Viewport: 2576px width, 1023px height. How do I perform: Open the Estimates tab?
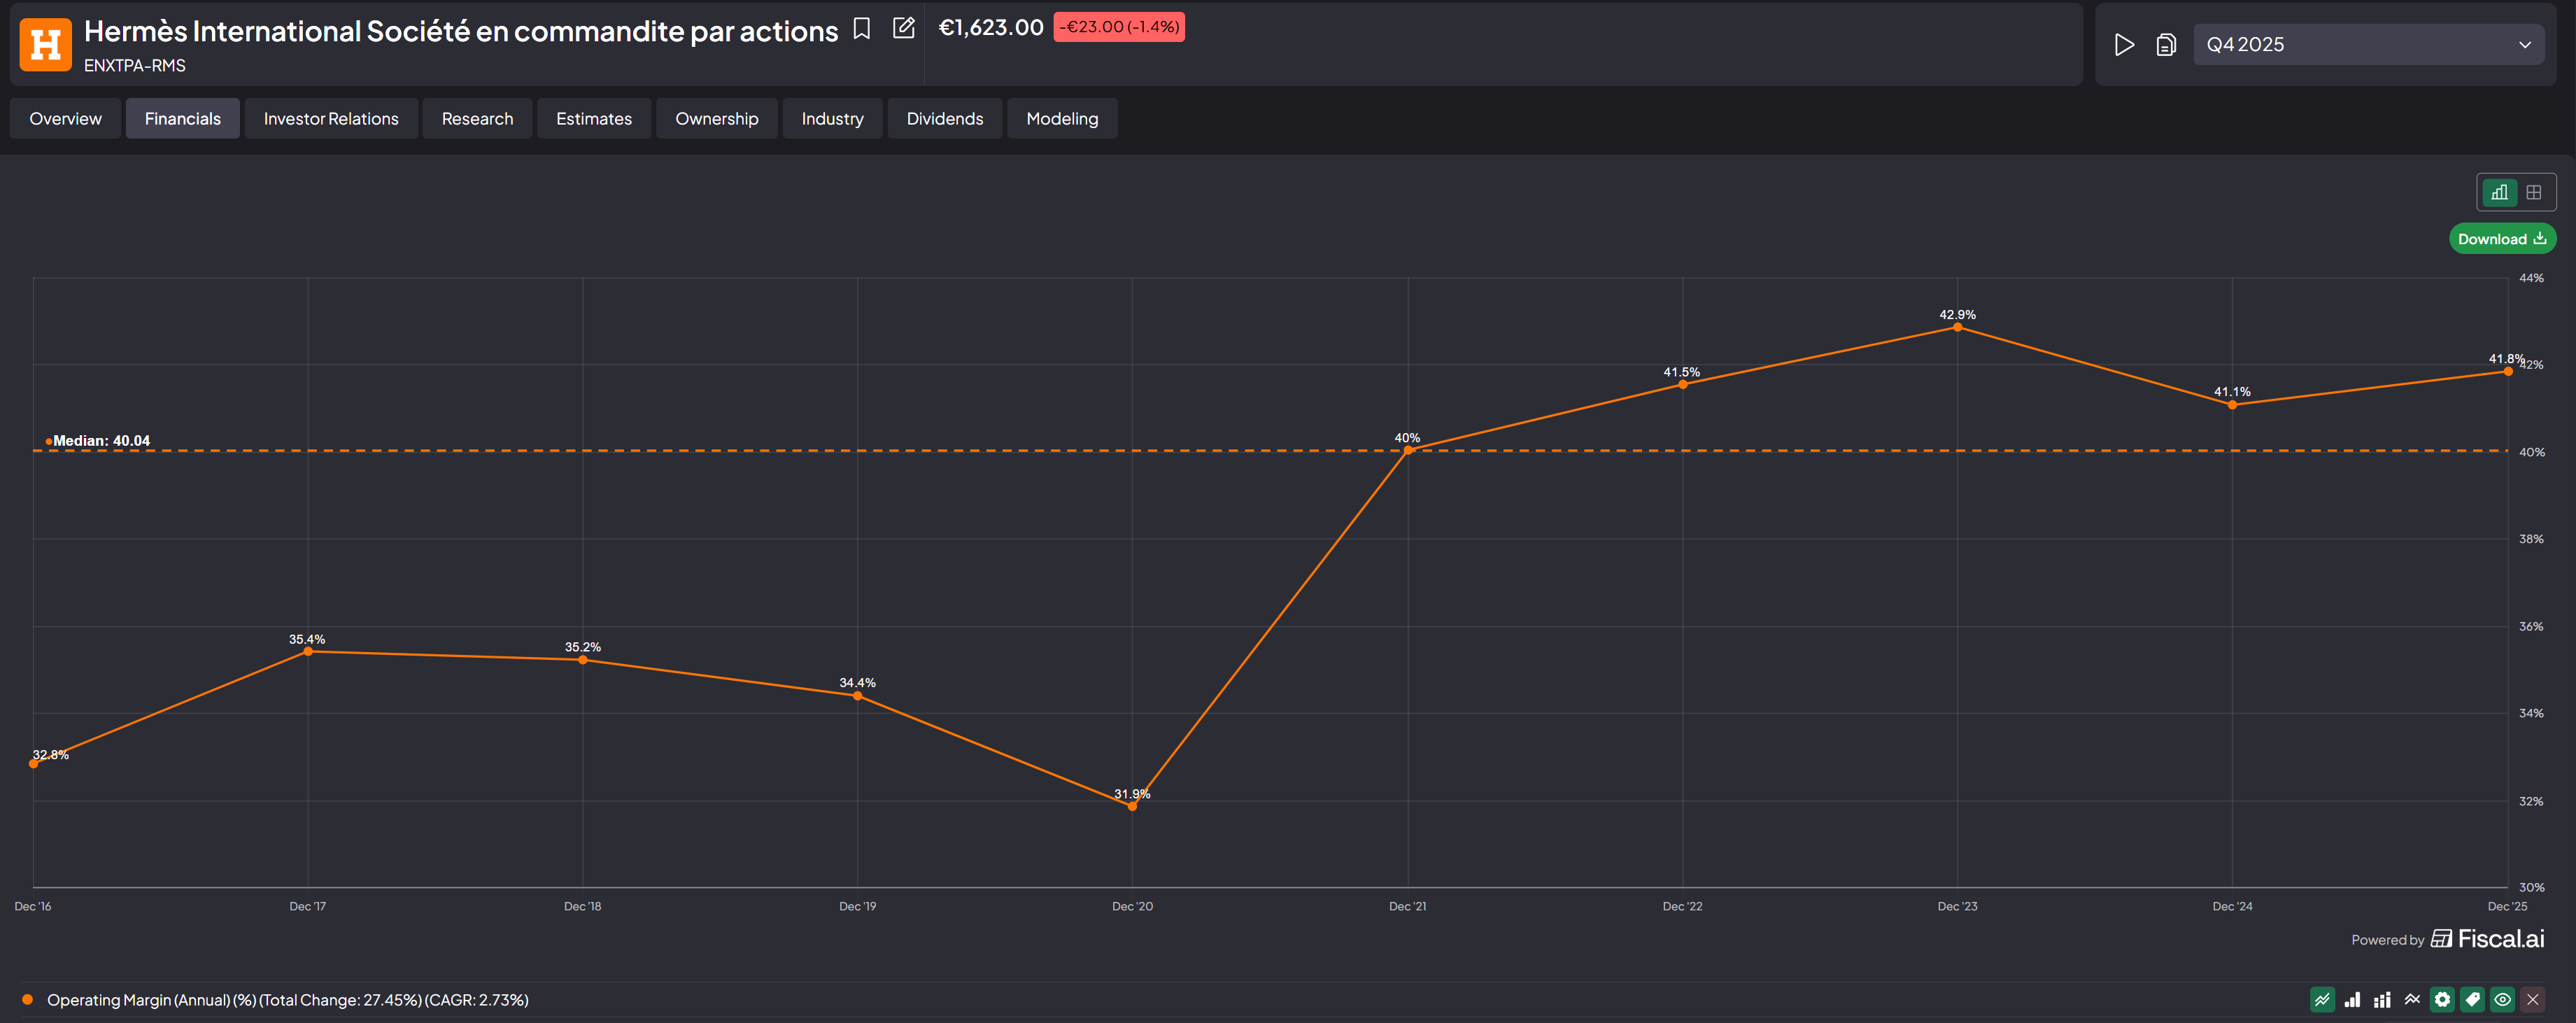point(593,119)
